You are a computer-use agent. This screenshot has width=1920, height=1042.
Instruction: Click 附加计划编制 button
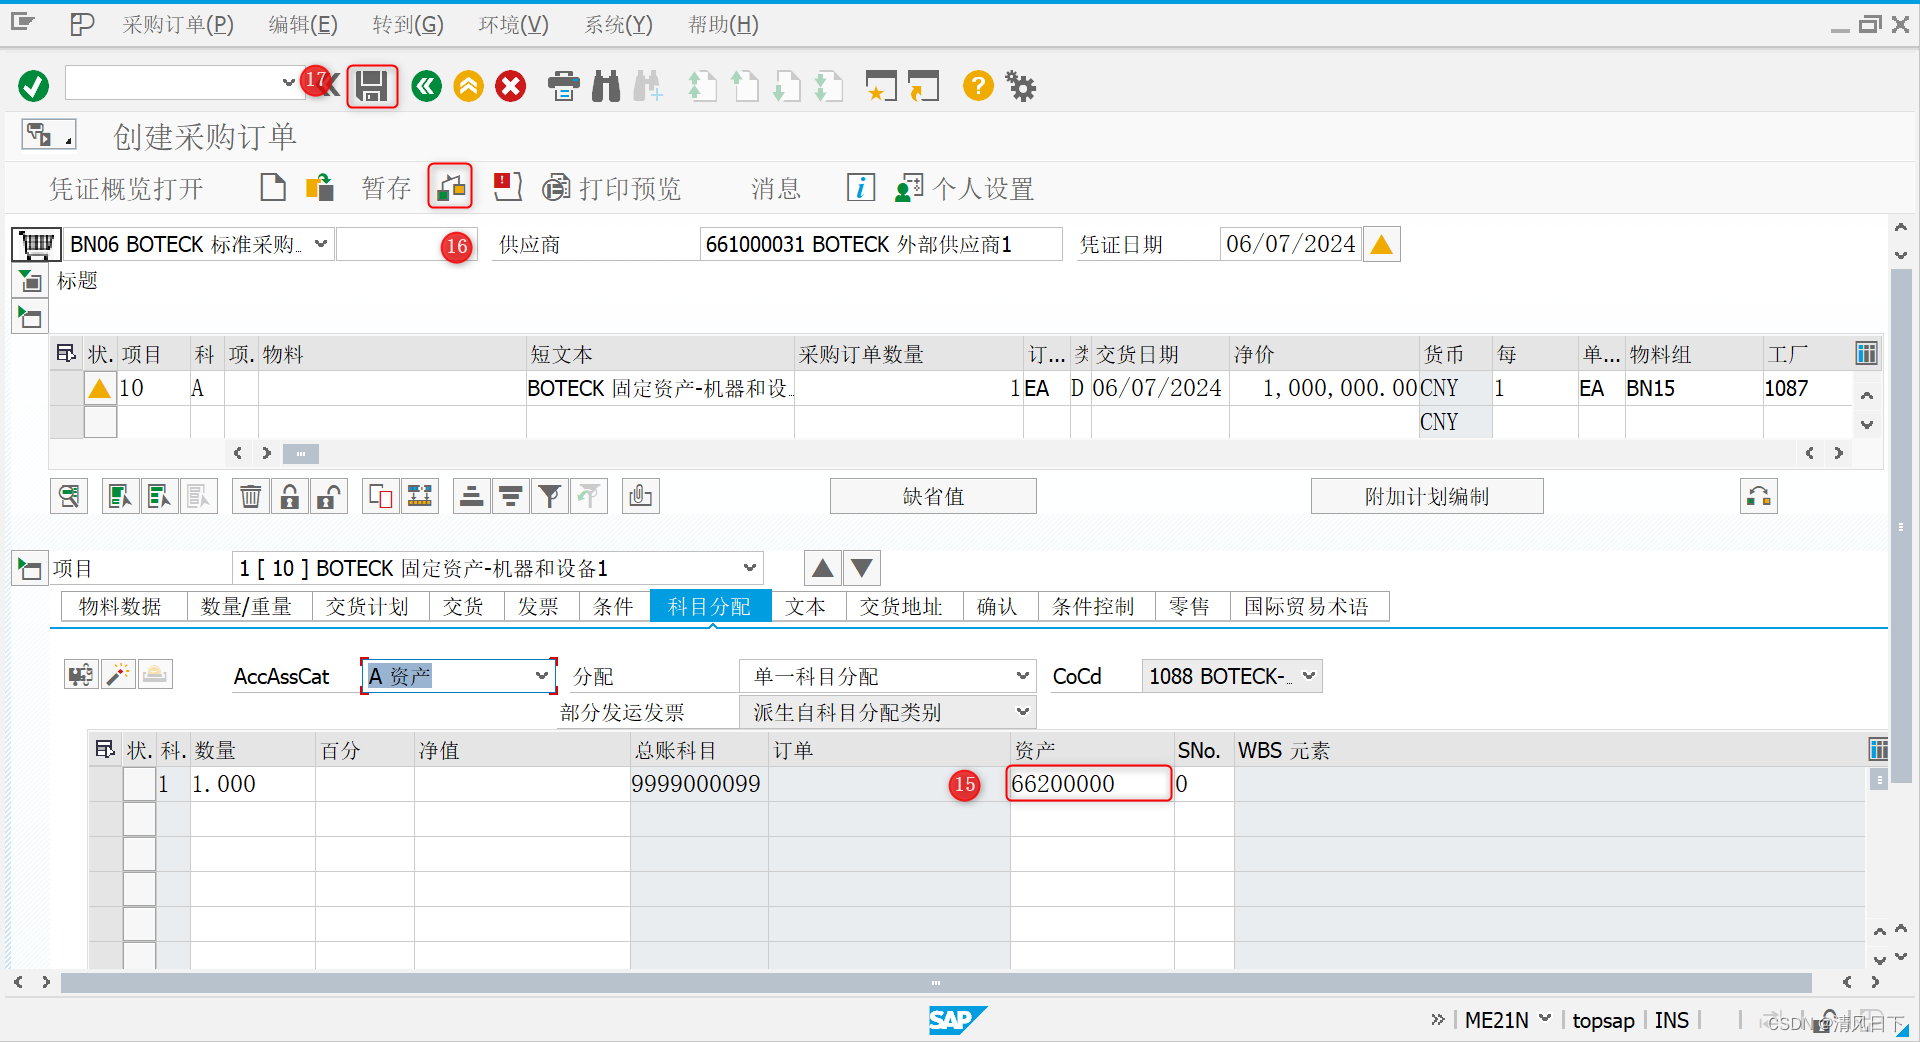pos(1427,496)
